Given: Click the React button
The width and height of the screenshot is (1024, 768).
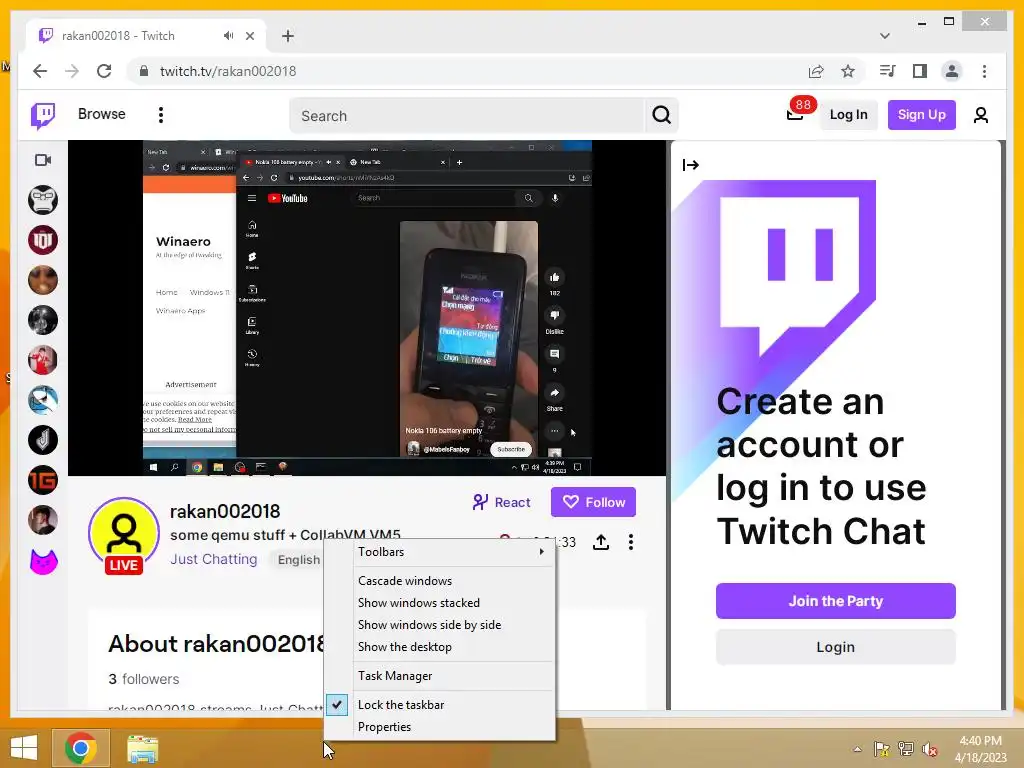Looking at the screenshot, I should click(x=502, y=502).
